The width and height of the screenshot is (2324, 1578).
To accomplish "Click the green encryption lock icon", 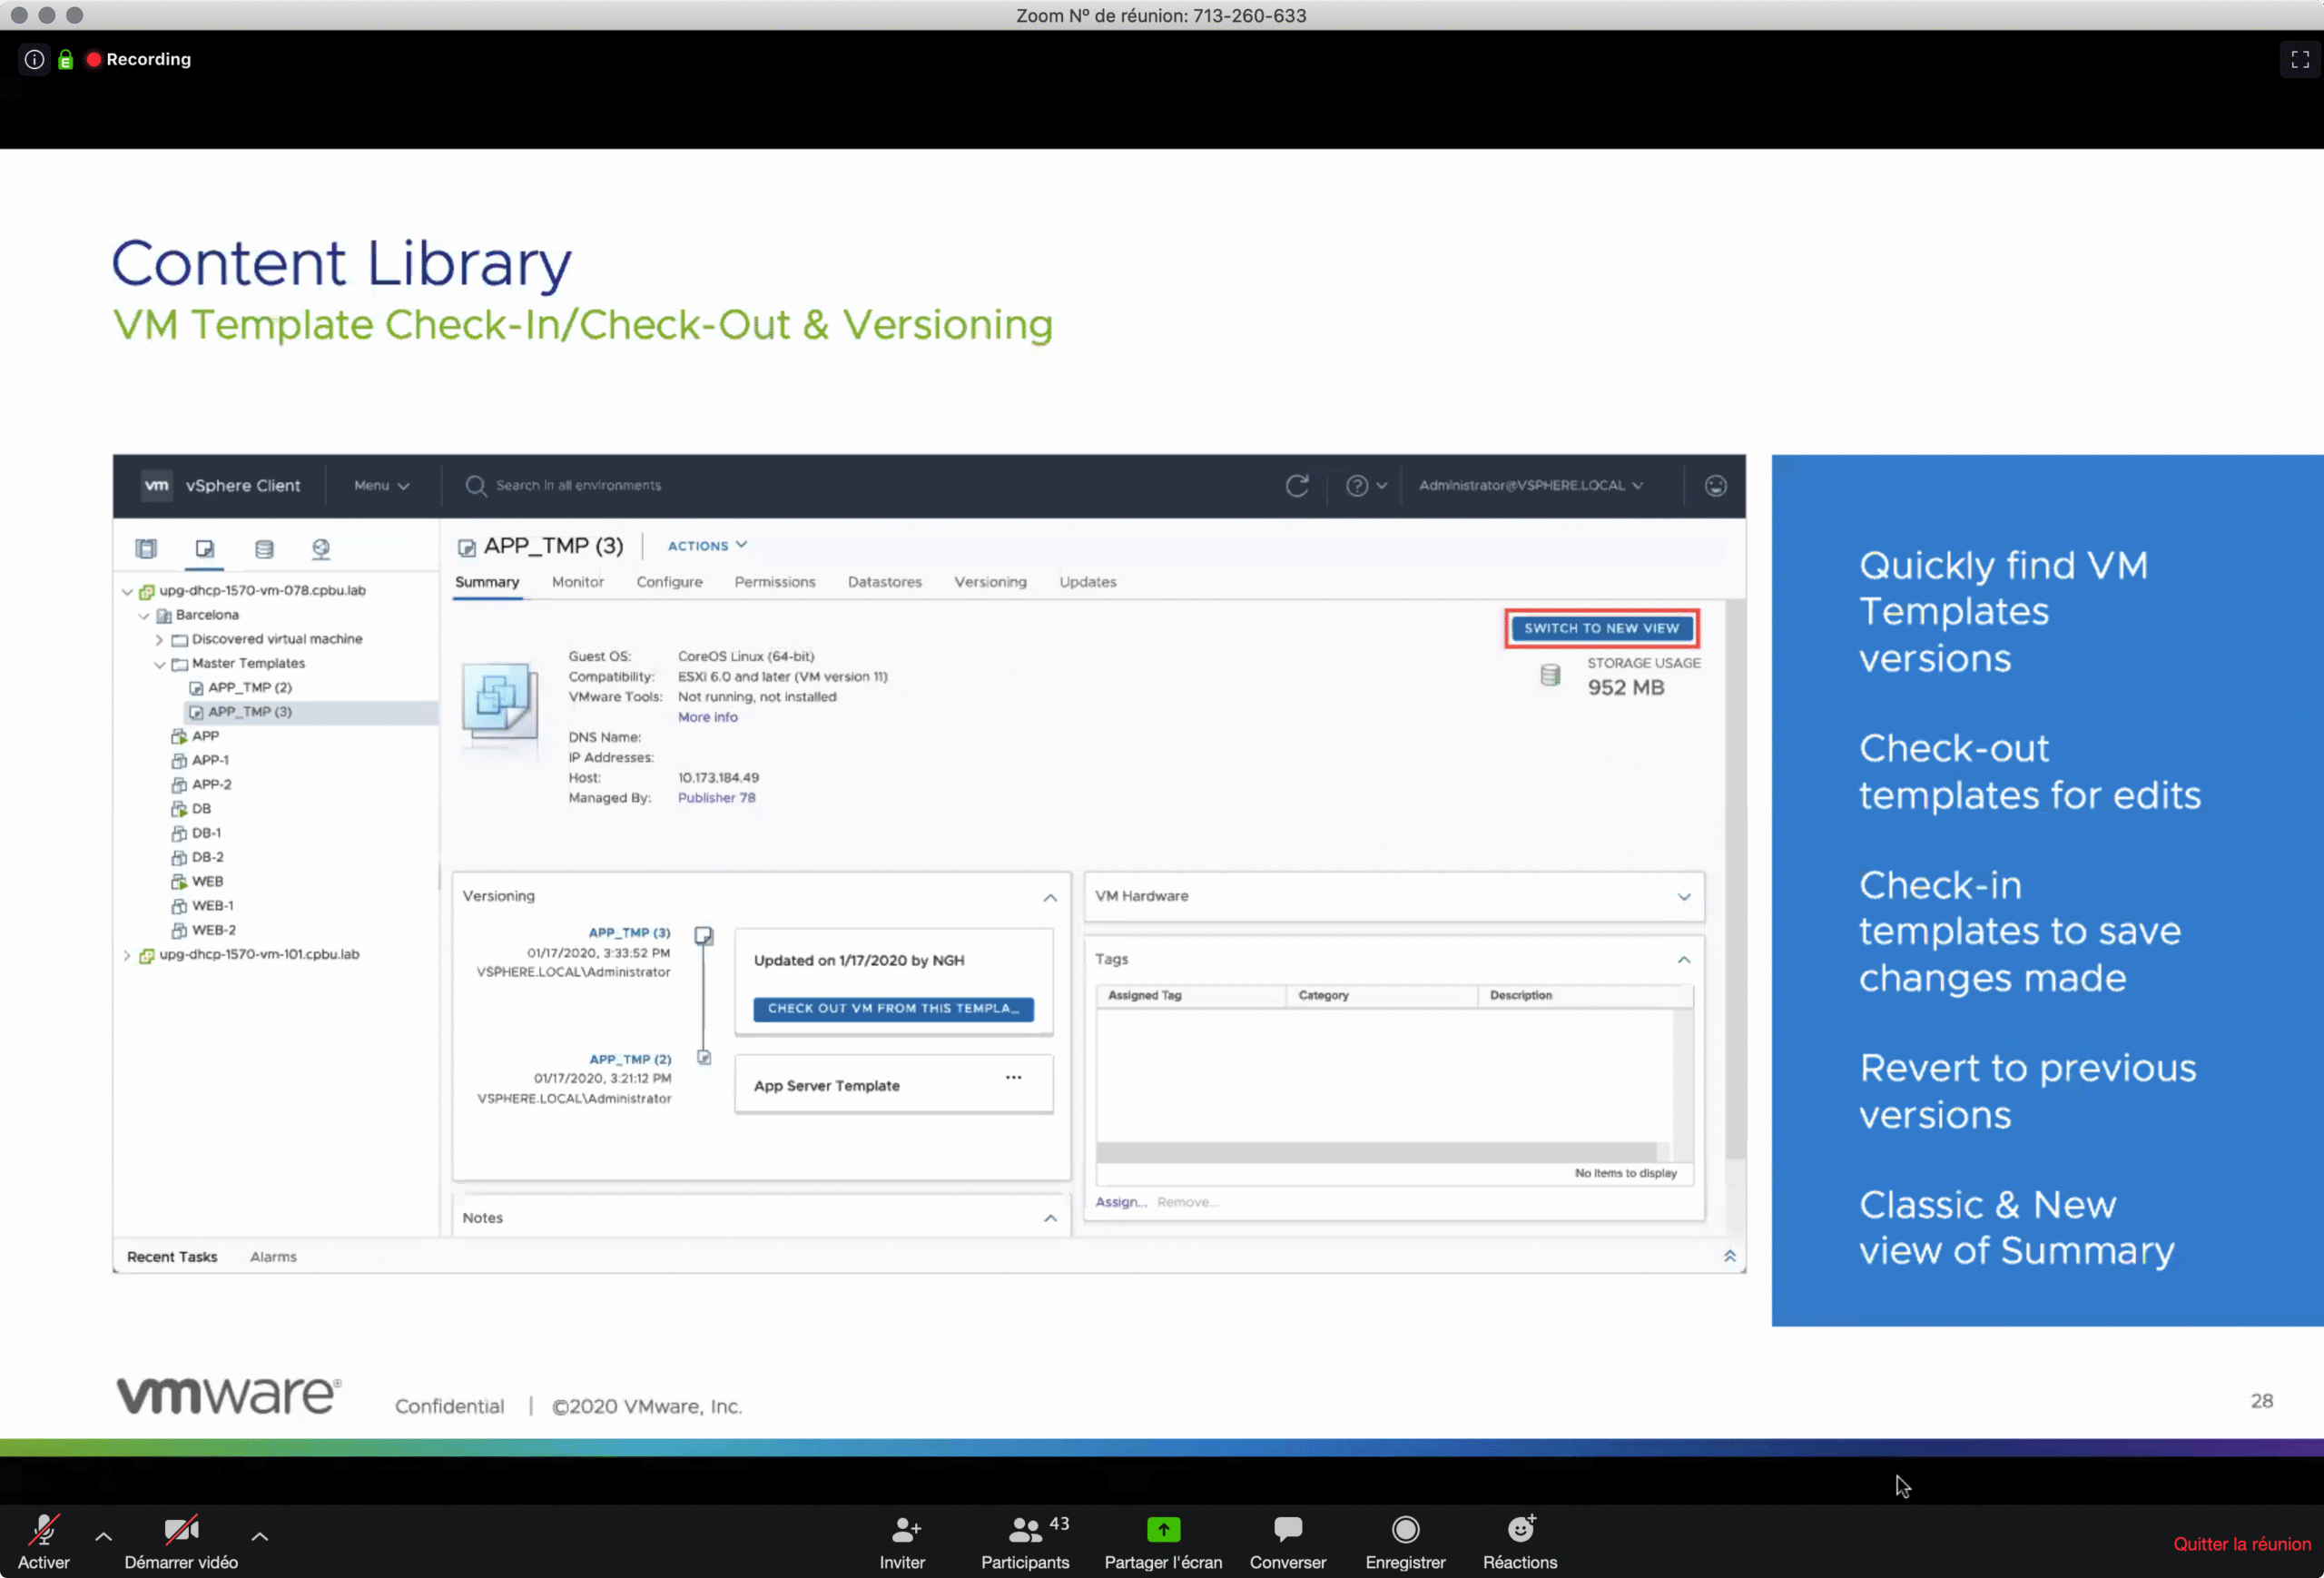I will (x=65, y=59).
